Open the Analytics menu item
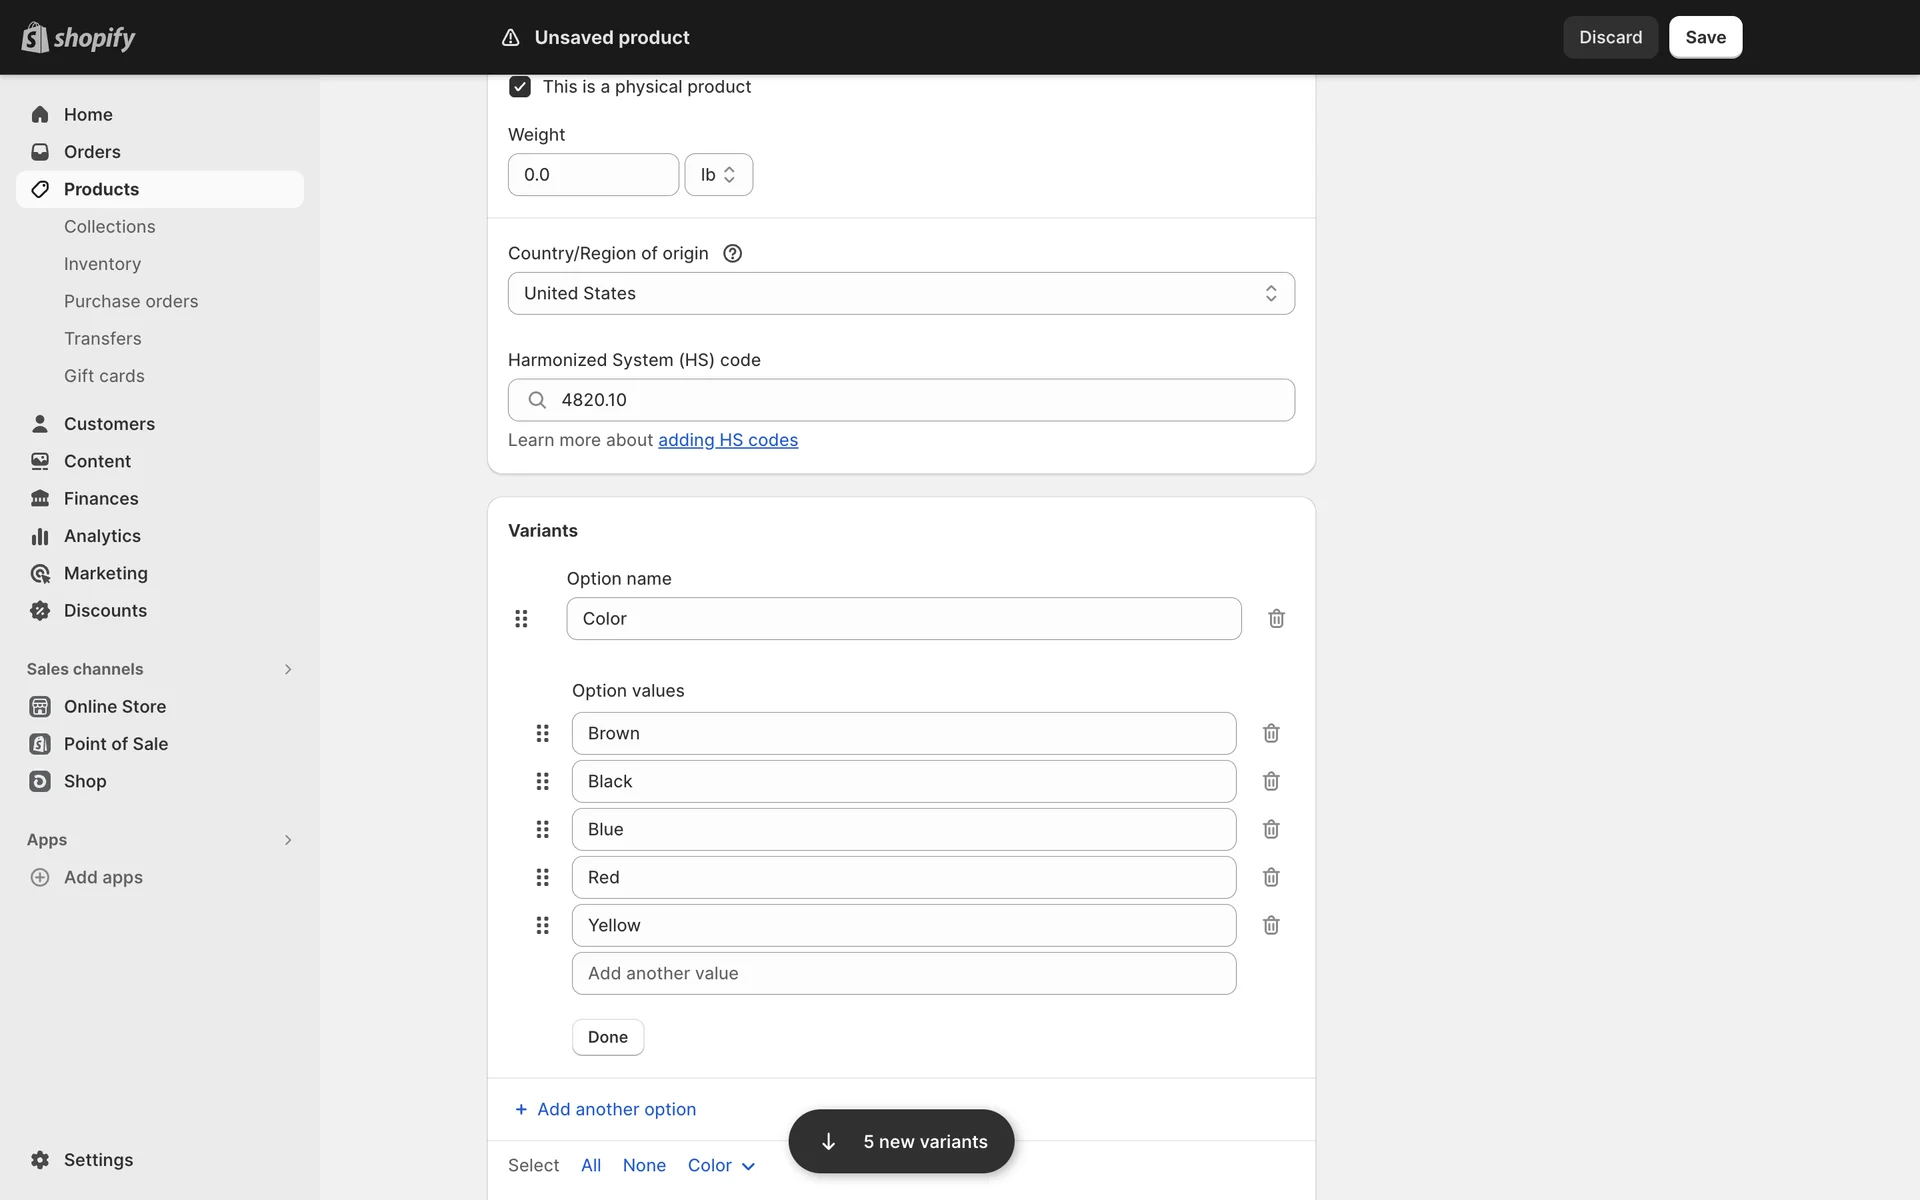 [x=102, y=536]
